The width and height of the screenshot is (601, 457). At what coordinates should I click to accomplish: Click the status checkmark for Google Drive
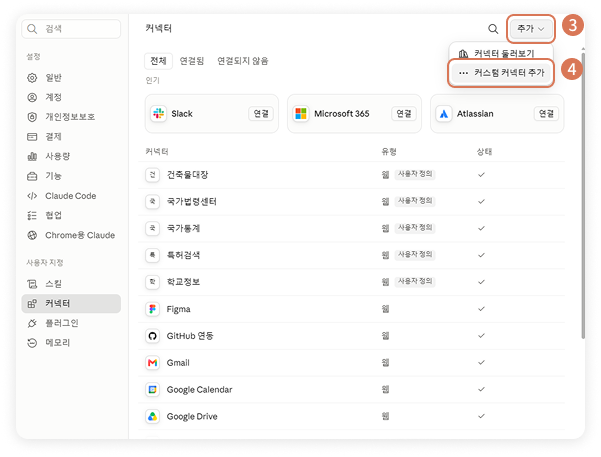481,416
